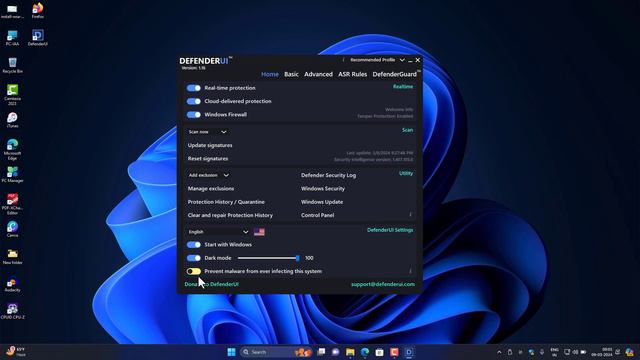Click the taskbar Search box
Screen dimensions: 640x360
[x=276, y=352]
